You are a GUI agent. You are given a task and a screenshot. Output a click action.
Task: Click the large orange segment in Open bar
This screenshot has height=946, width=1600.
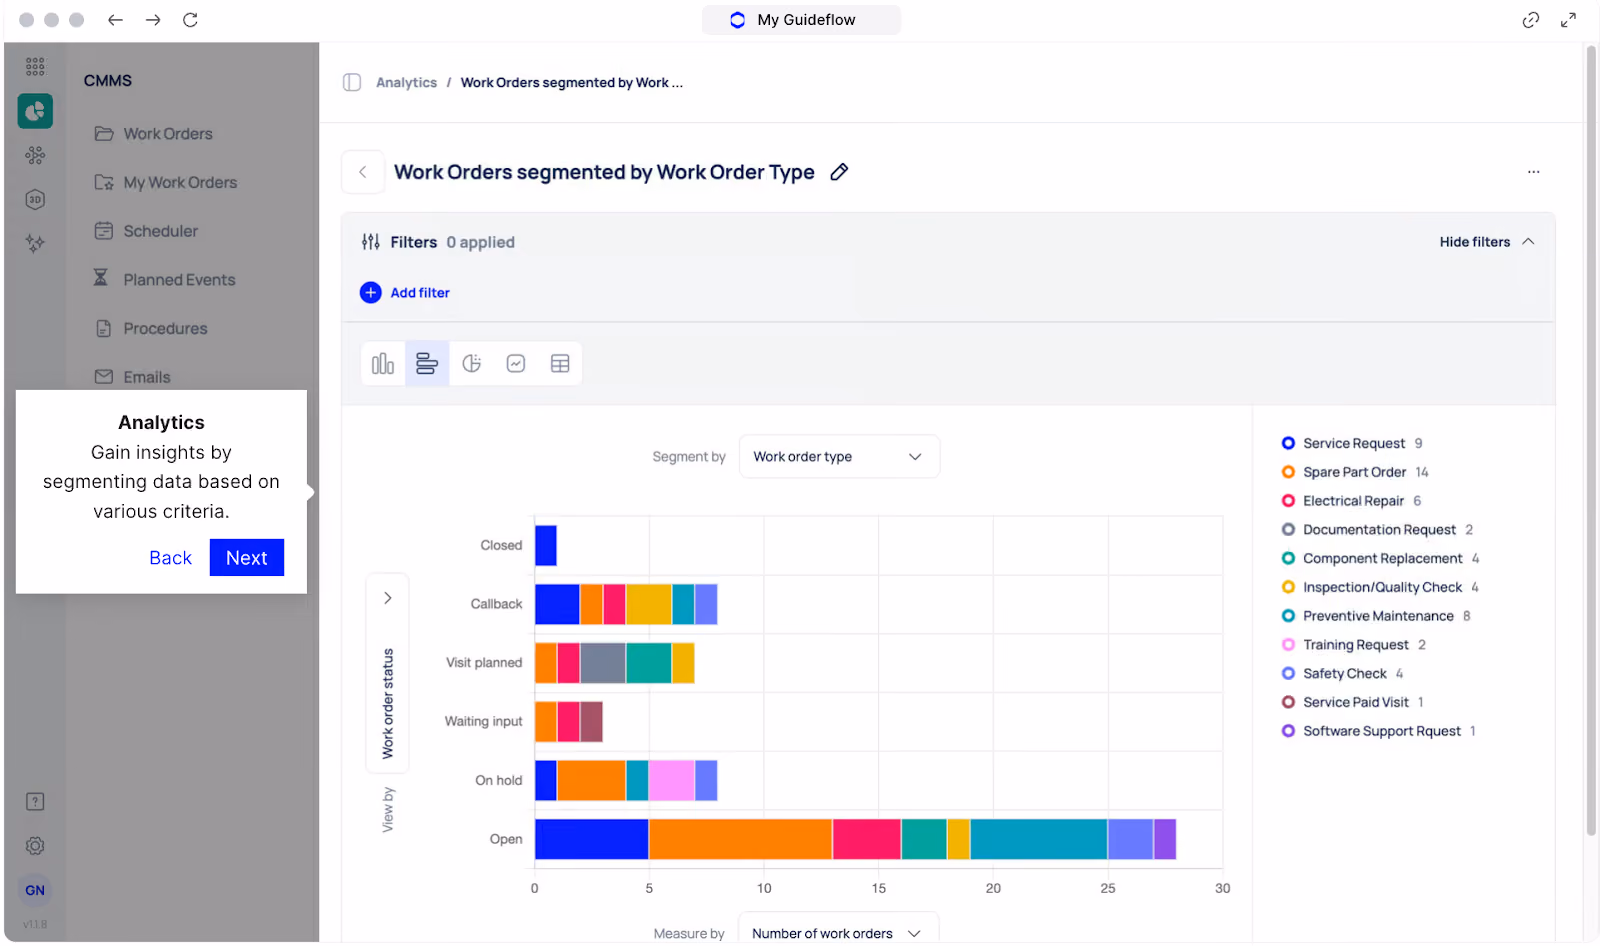click(740, 839)
